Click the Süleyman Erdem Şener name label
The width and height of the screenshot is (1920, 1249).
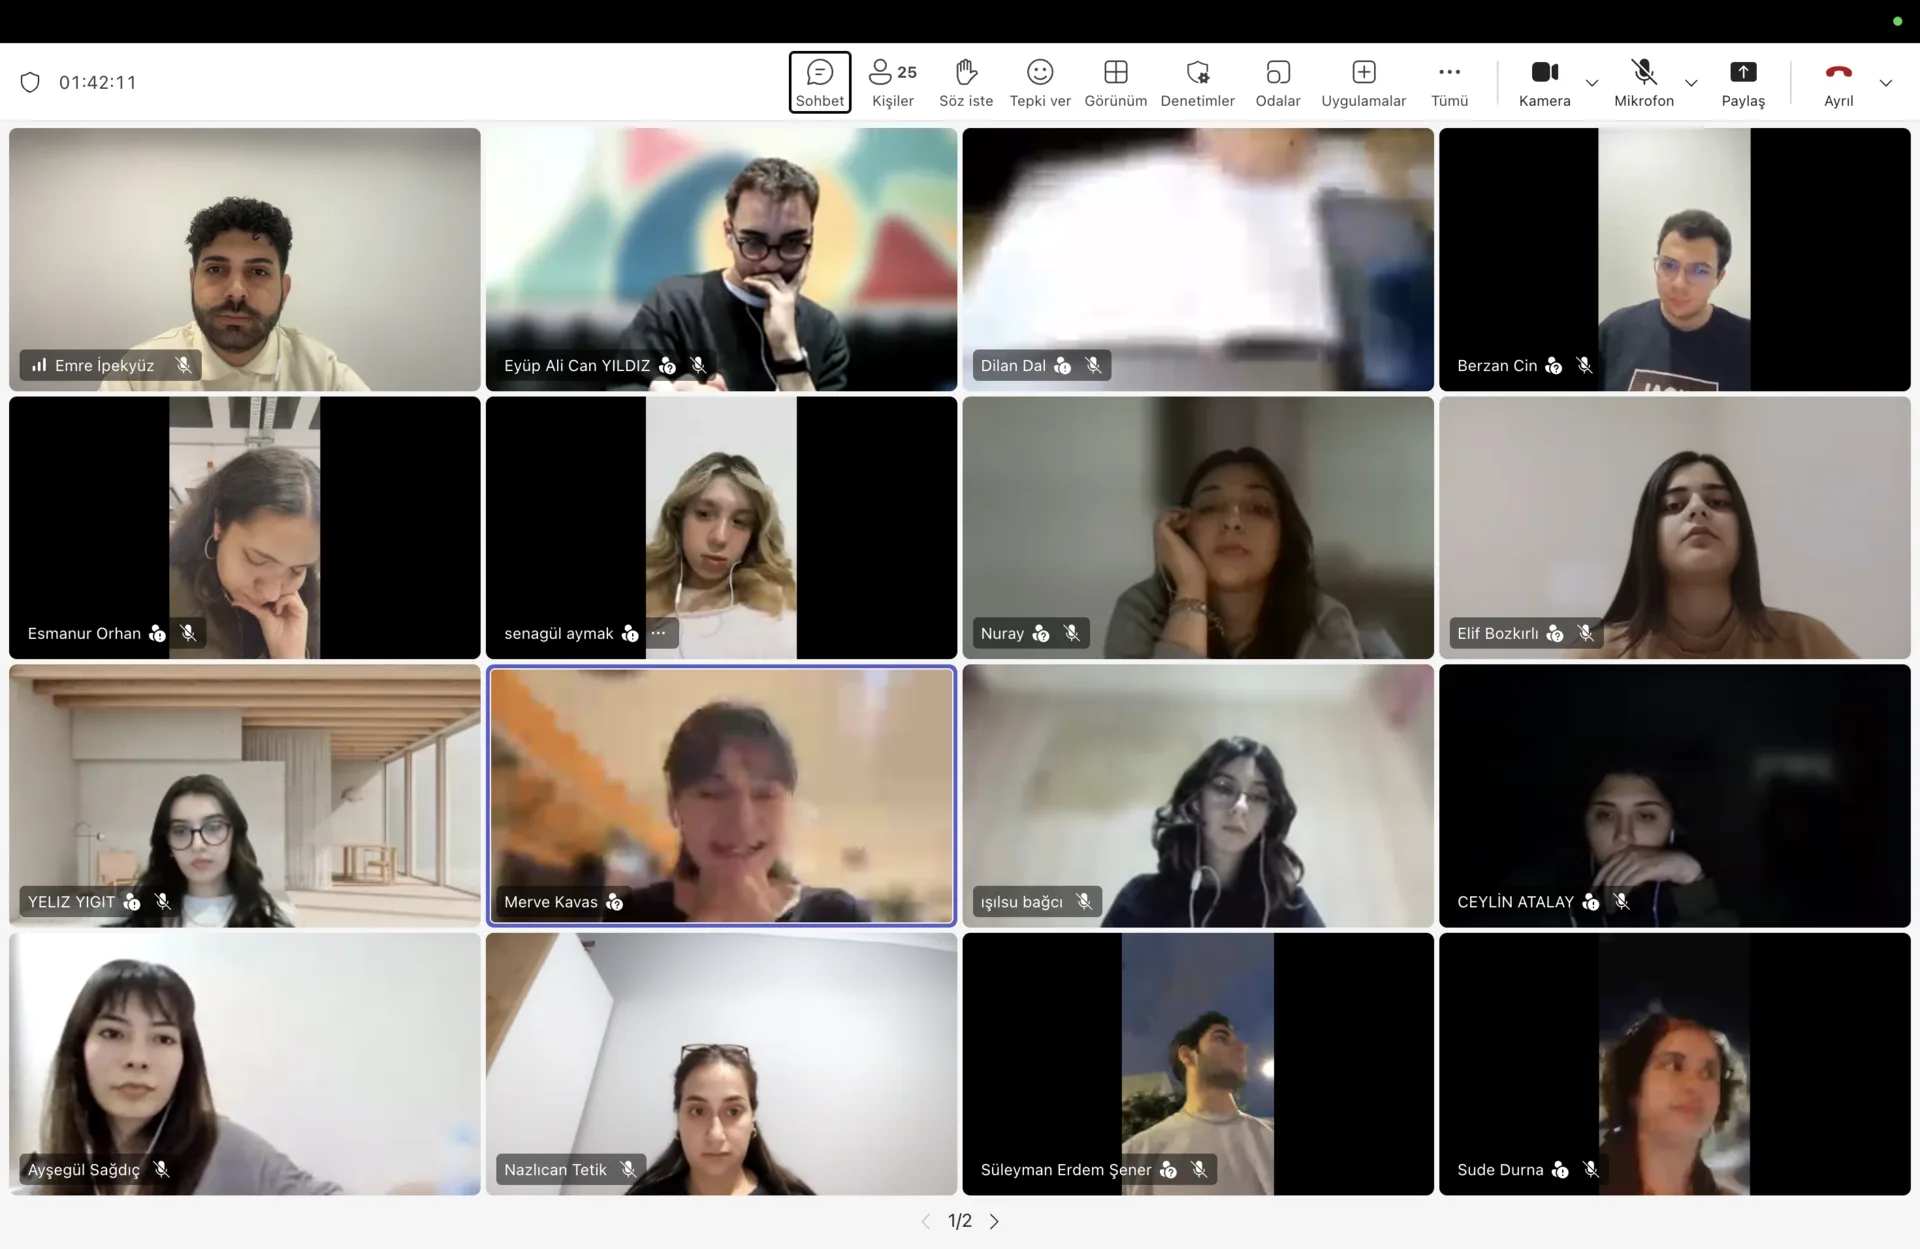(1066, 1170)
